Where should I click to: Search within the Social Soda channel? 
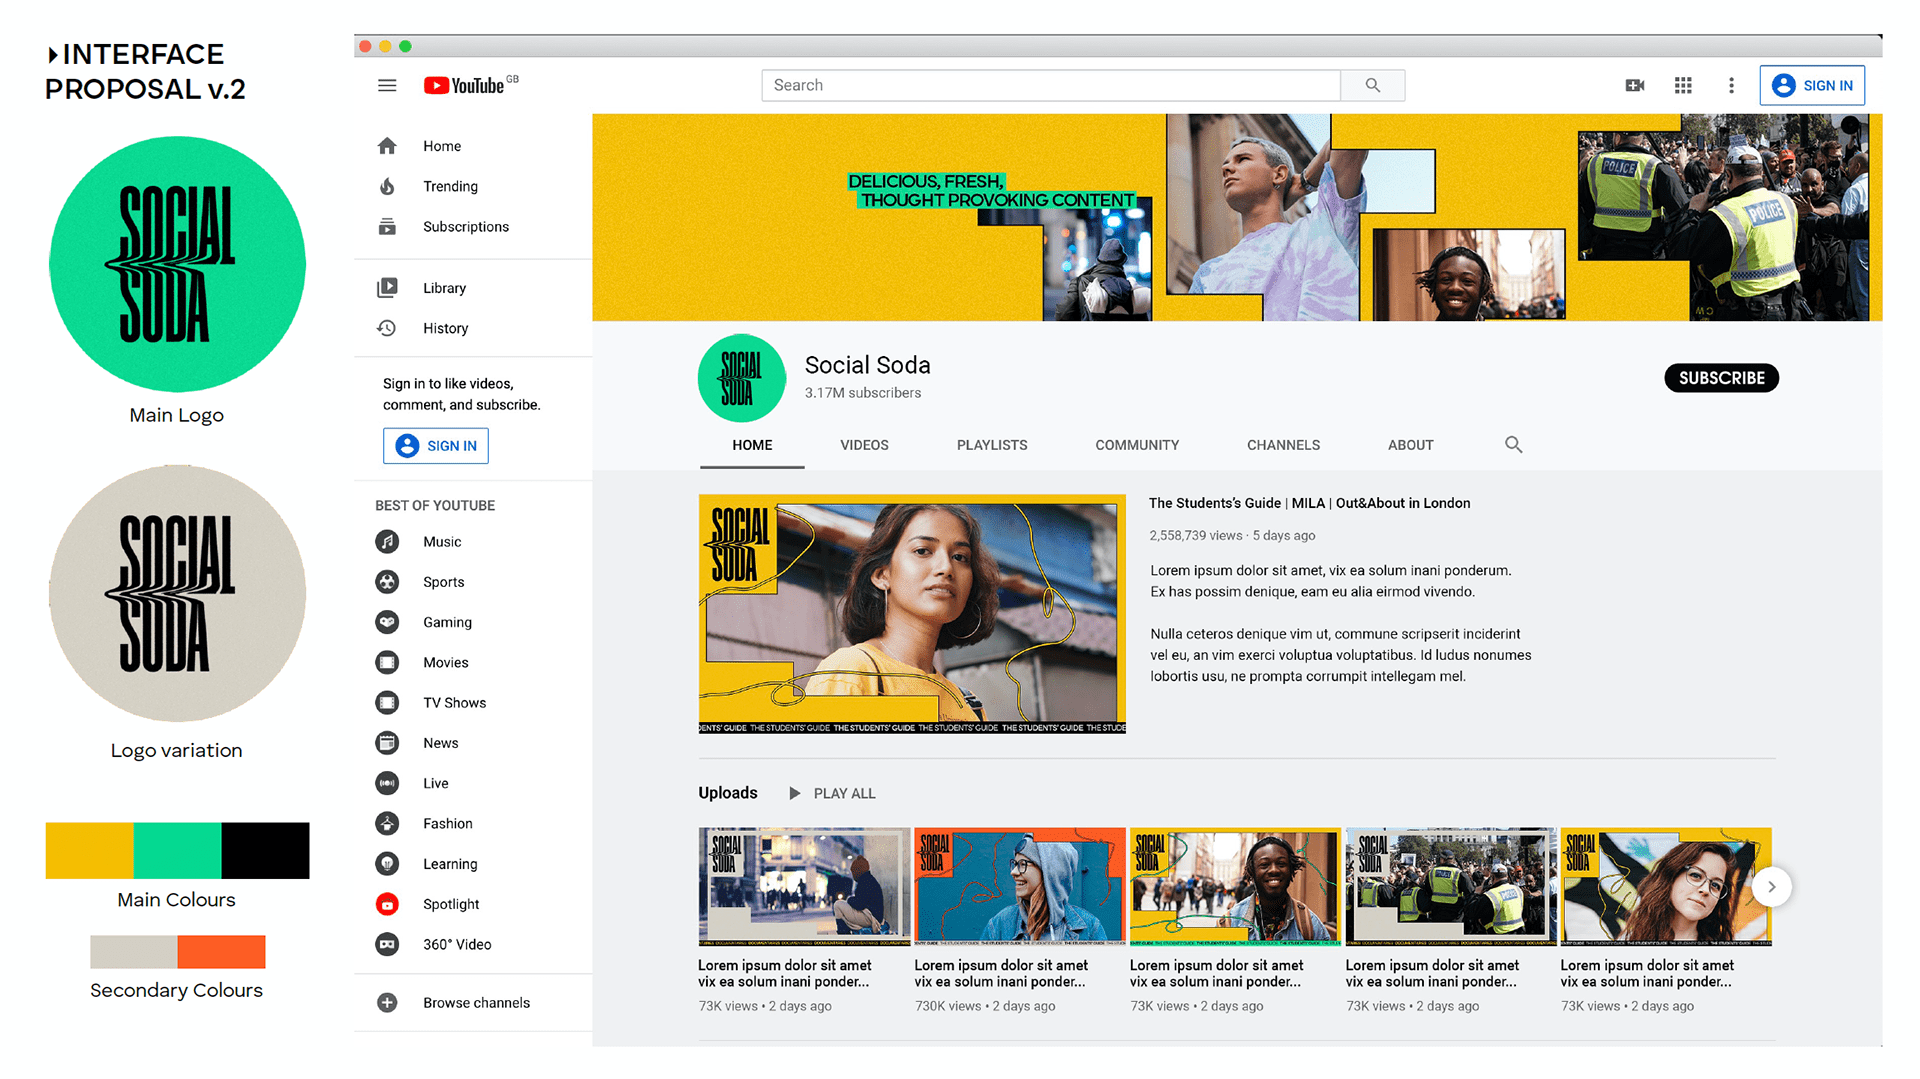click(1513, 445)
